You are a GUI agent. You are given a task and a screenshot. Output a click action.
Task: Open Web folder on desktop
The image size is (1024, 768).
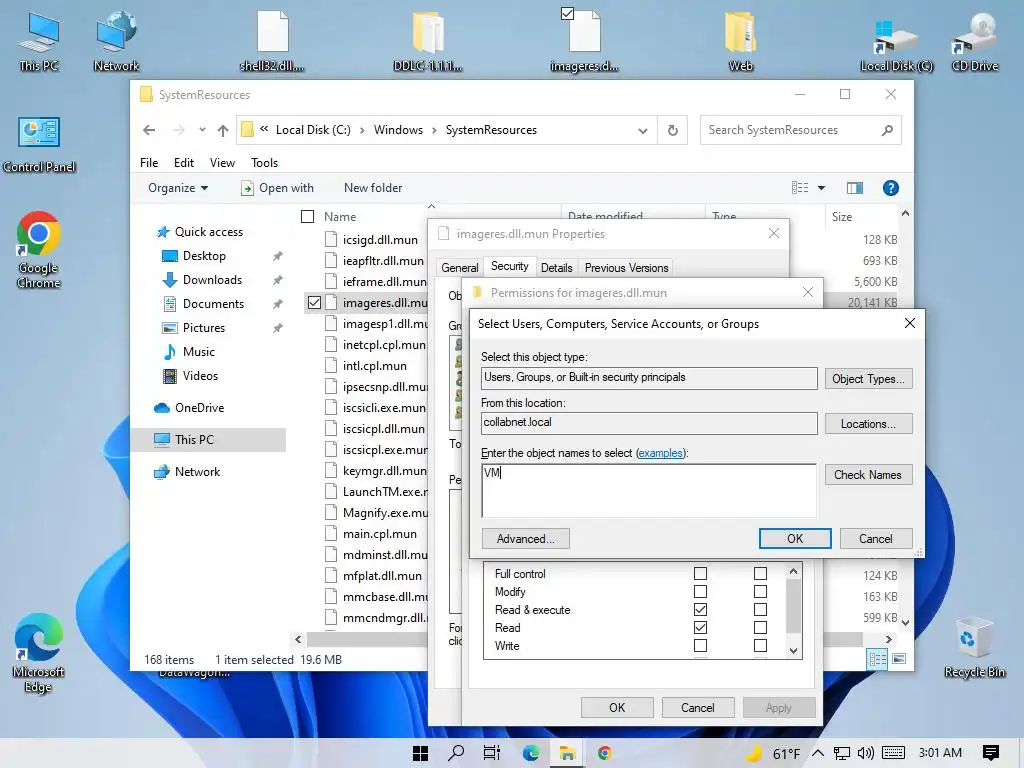pyautogui.click(x=740, y=40)
